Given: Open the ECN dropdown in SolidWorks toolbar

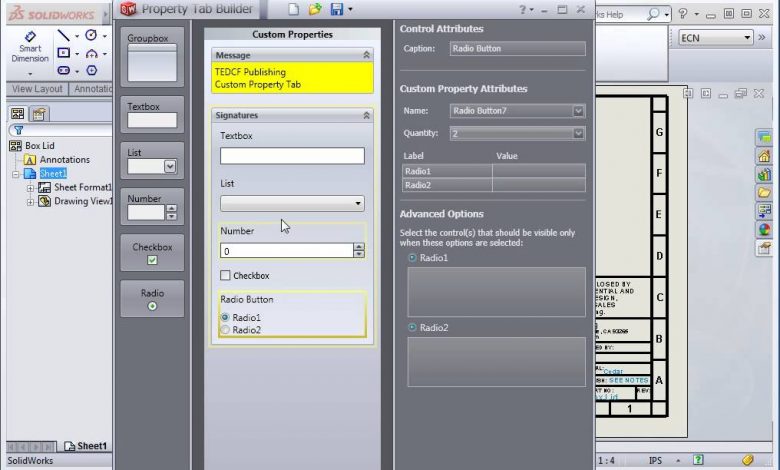Looking at the screenshot, I should point(747,38).
